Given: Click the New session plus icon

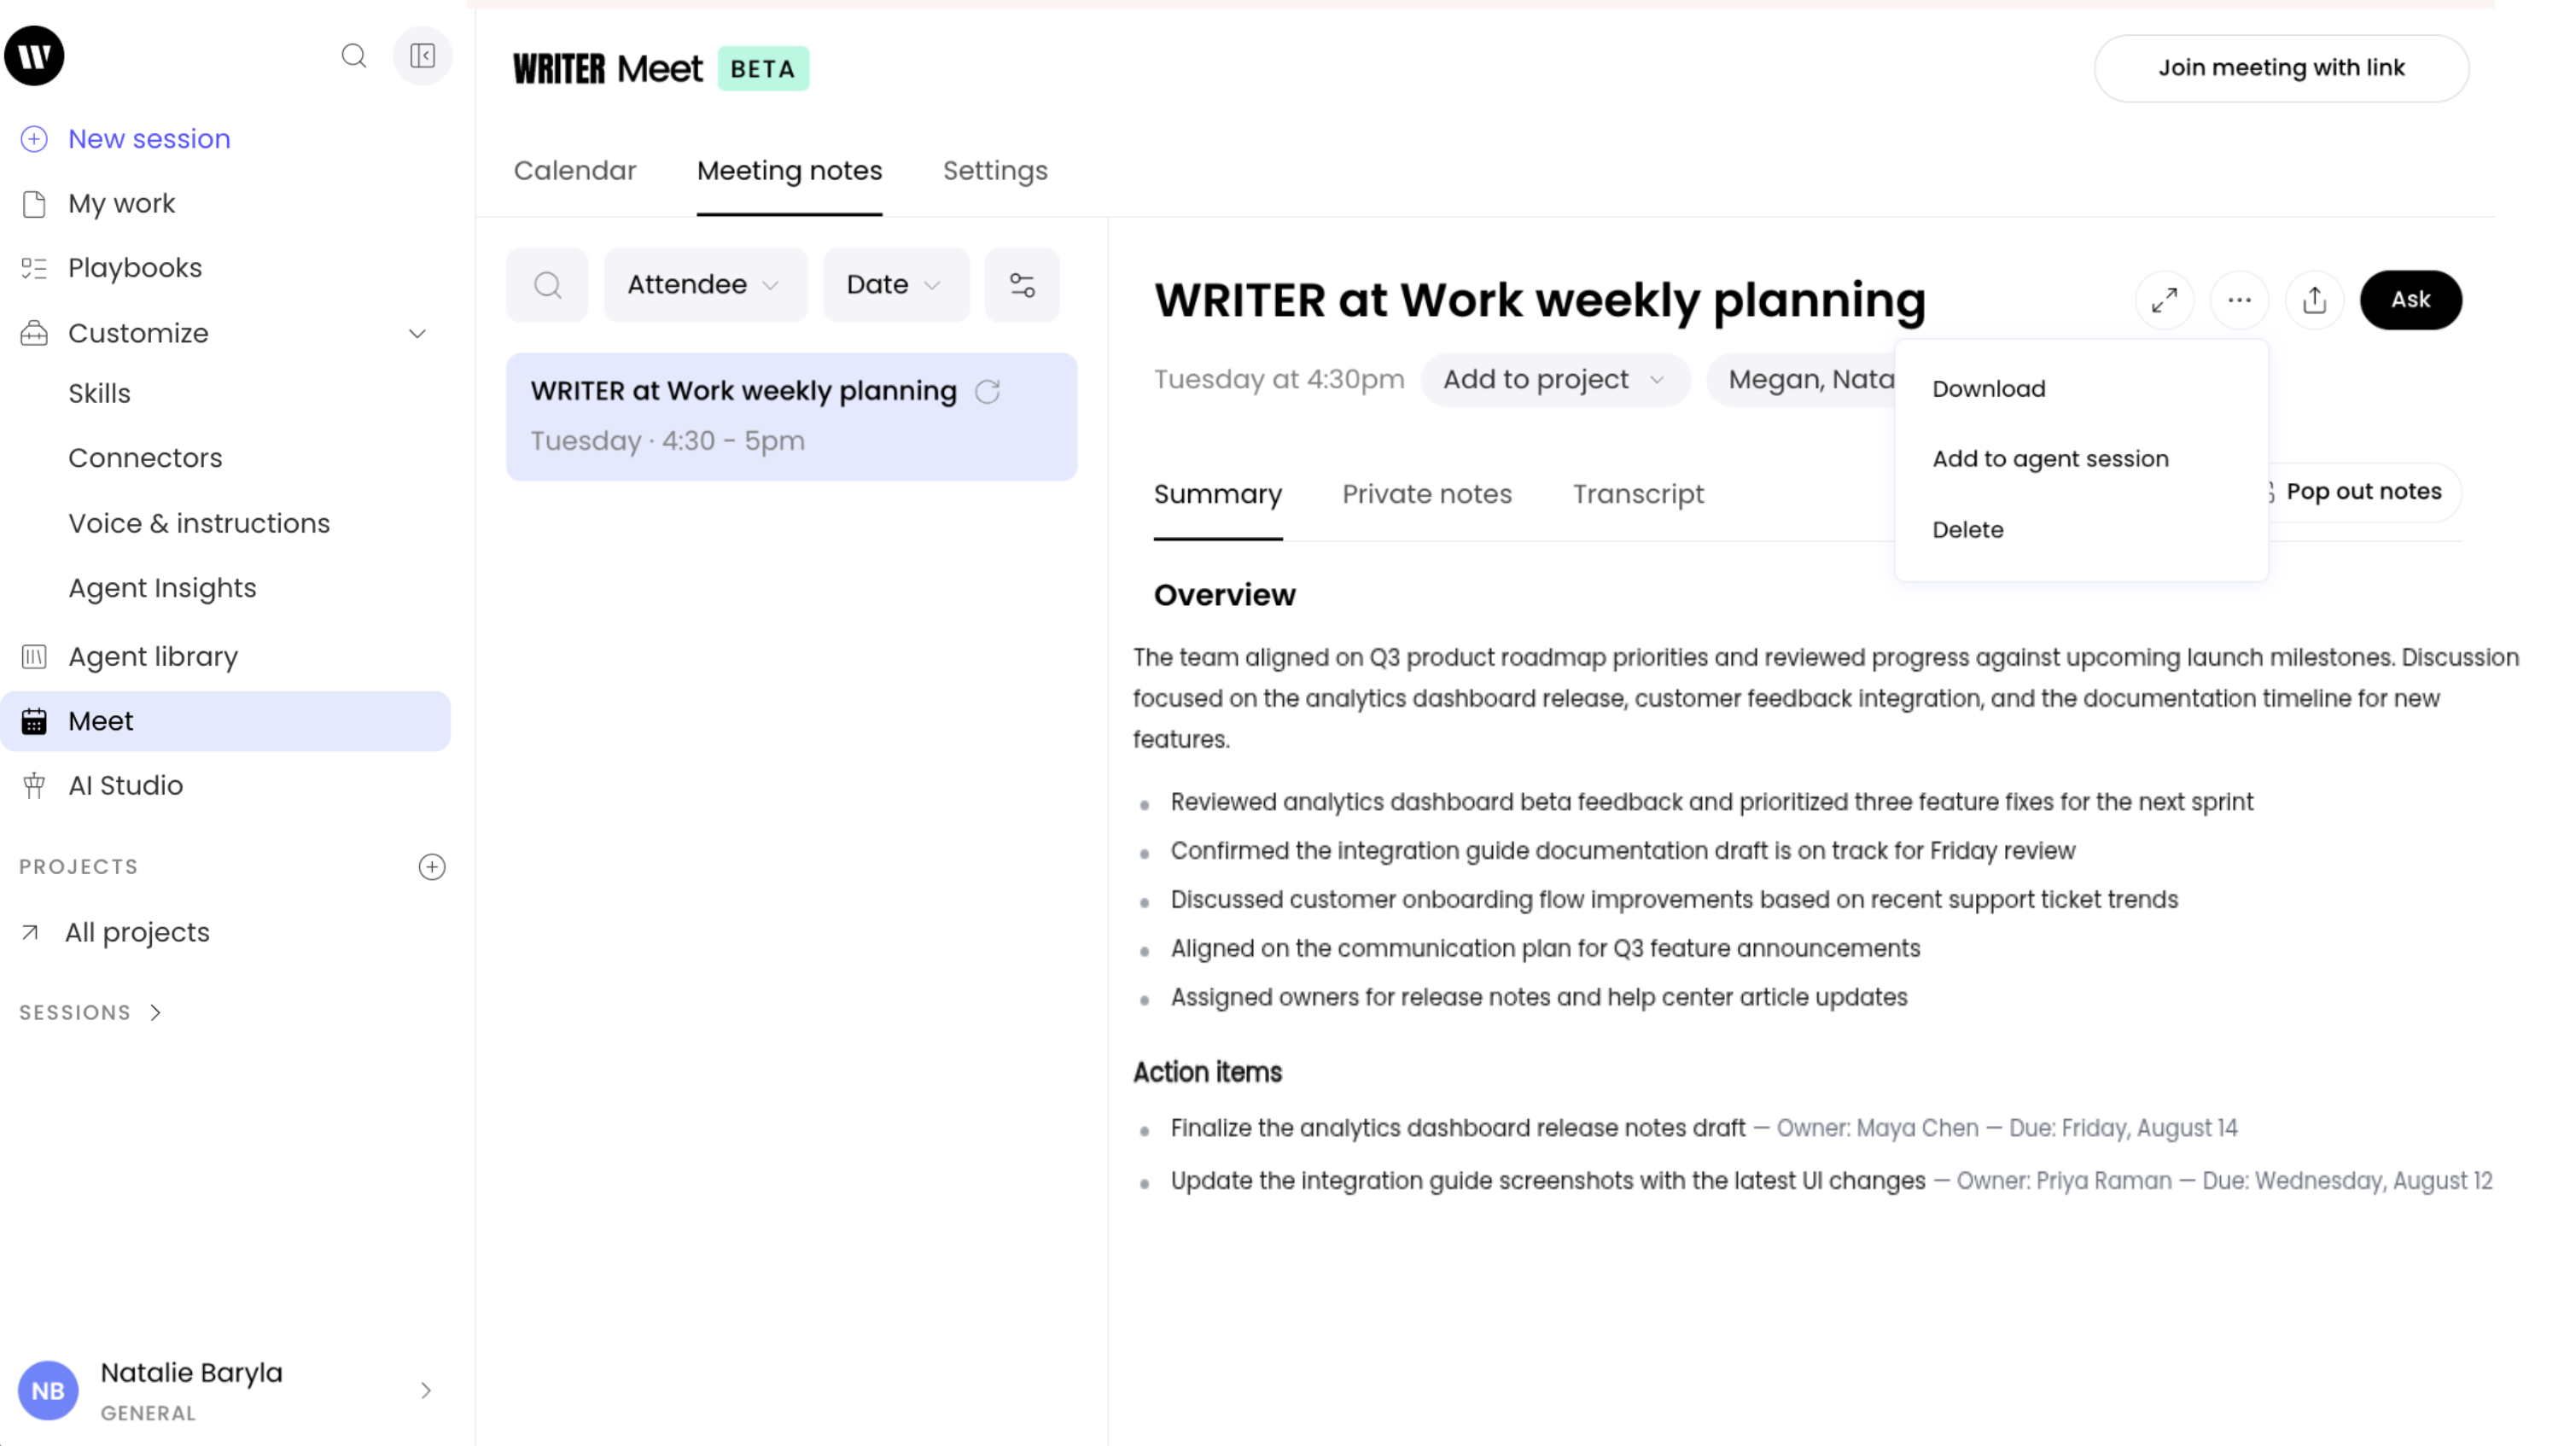Looking at the screenshot, I should point(34,139).
